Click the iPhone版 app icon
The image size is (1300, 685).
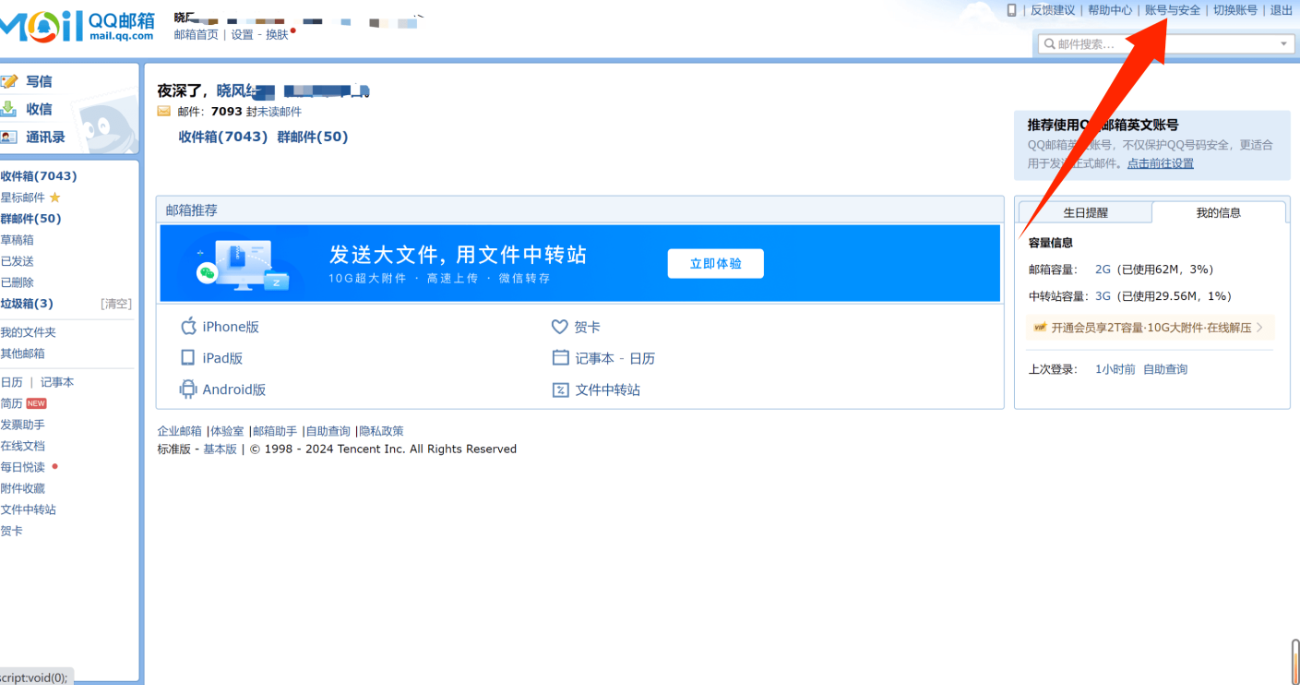coord(189,326)
